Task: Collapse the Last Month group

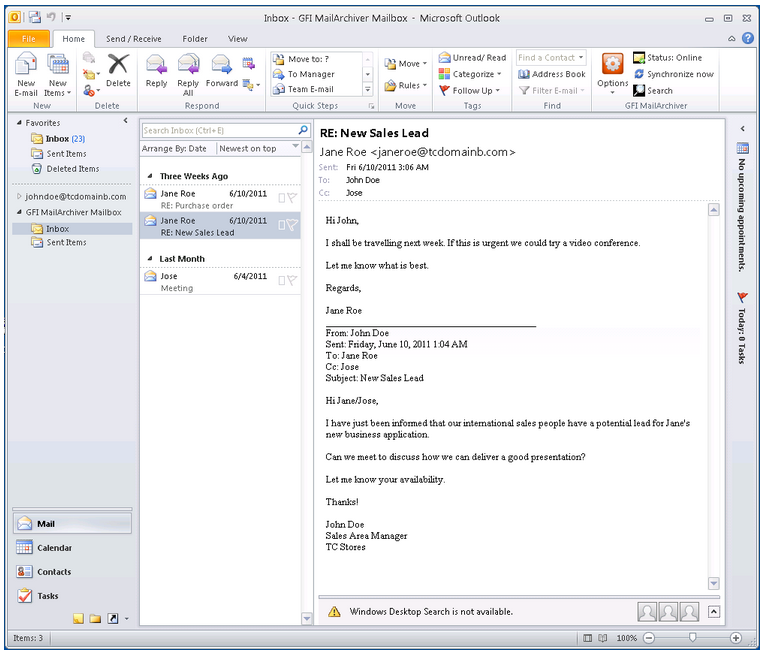Action: [x=150, y=258]
